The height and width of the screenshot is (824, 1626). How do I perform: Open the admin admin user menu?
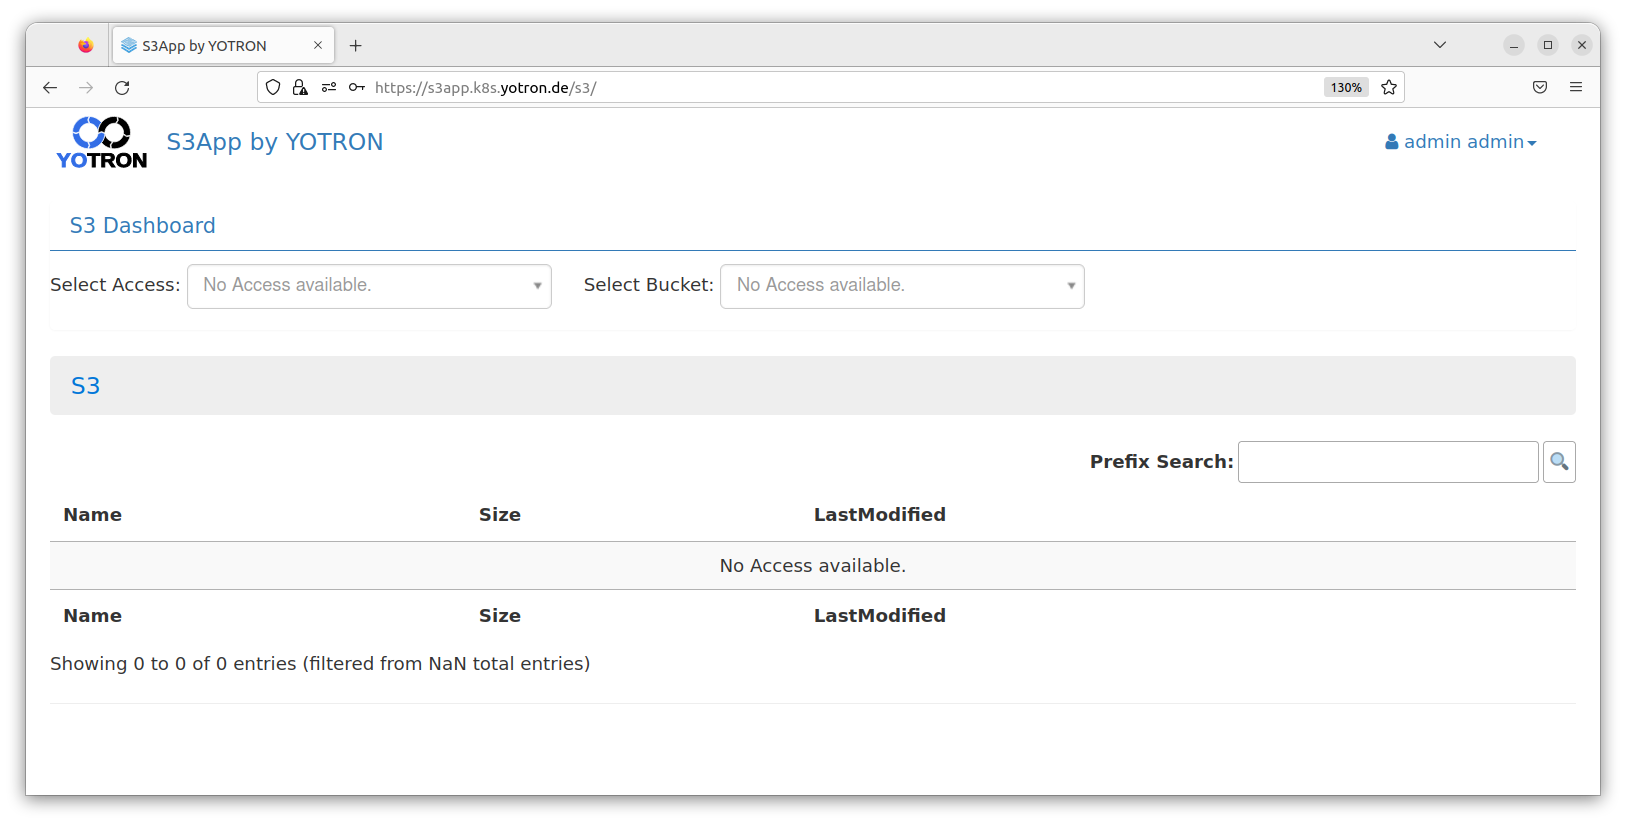pyautogui.click(x=1460, y=142)
